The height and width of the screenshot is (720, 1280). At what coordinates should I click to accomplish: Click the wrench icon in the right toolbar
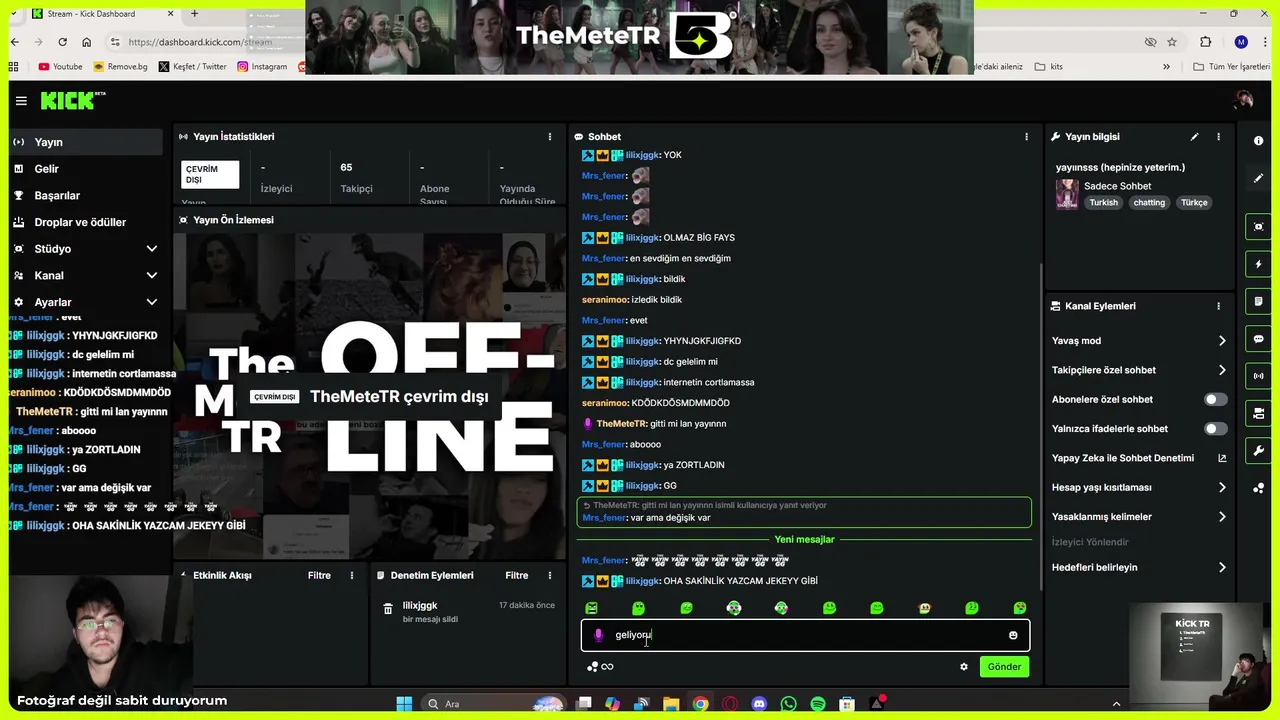click(x=1258, y=451)
